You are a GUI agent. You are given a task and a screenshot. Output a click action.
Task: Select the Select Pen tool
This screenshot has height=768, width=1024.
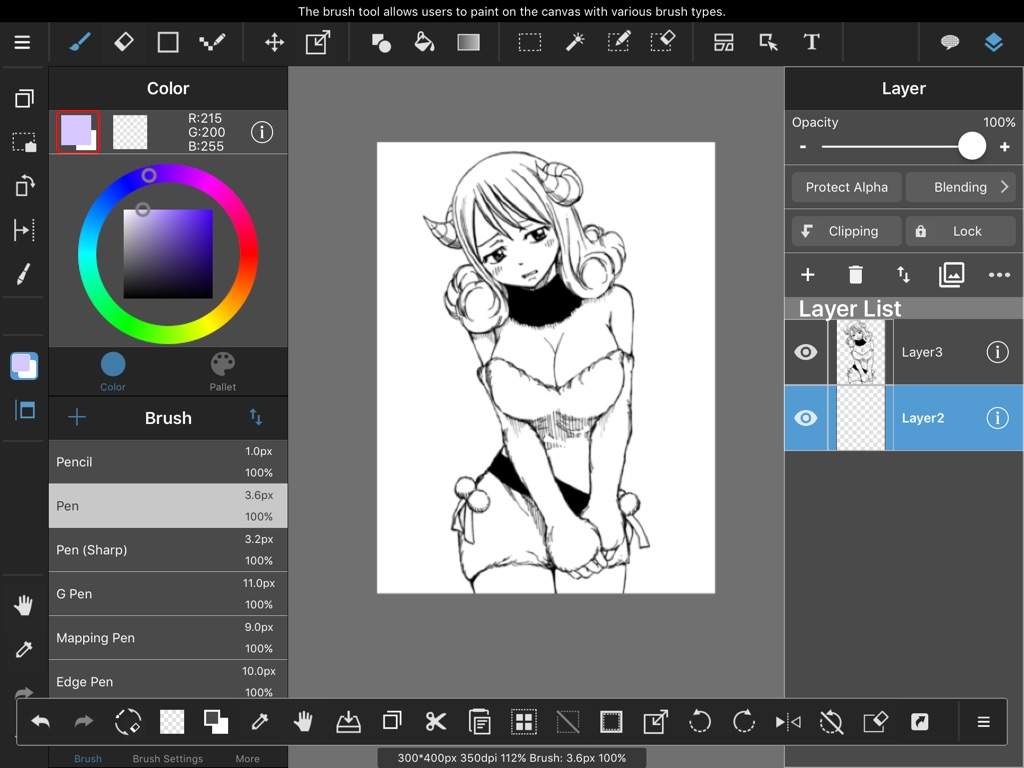pos(618,42)
